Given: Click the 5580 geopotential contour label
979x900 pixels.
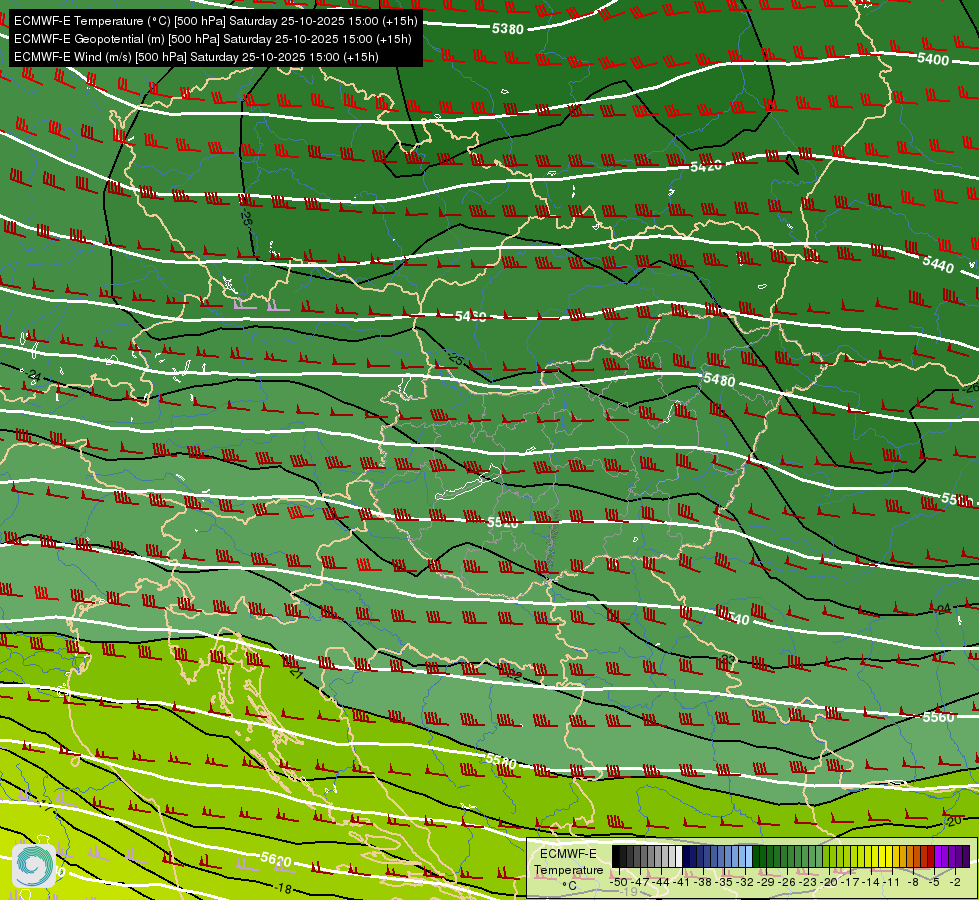Looking at the screenshot, I should click(501, 761).
